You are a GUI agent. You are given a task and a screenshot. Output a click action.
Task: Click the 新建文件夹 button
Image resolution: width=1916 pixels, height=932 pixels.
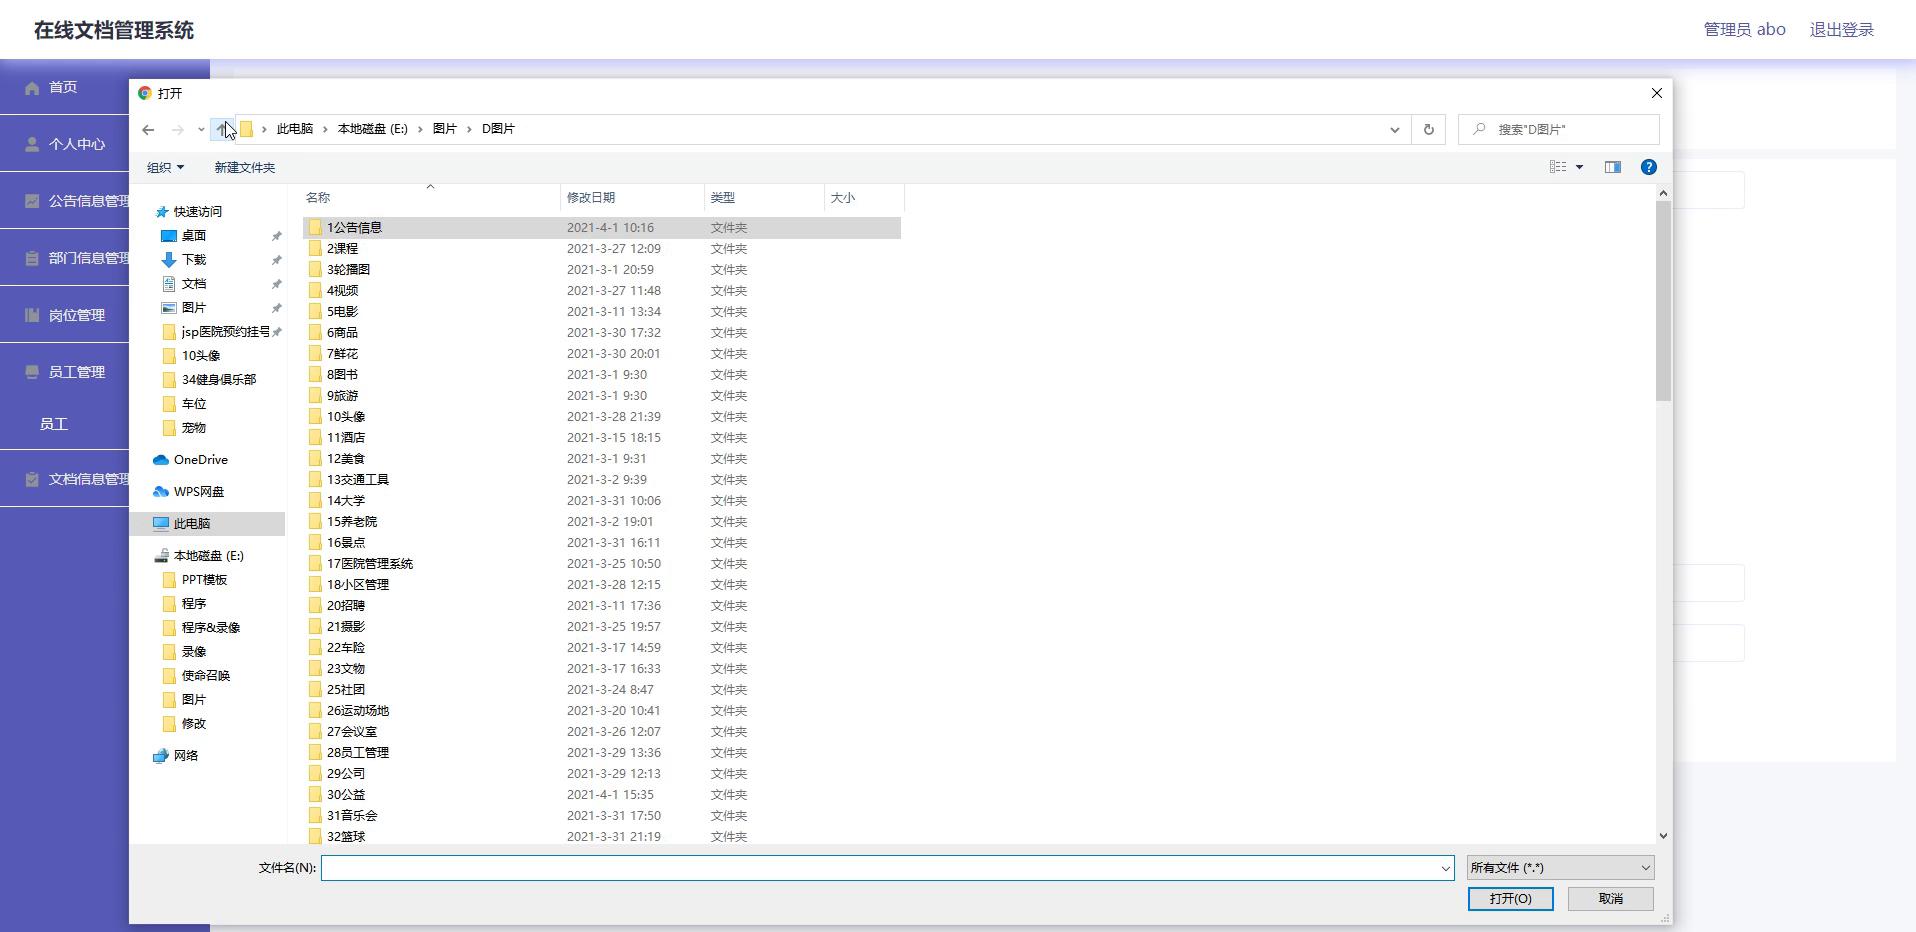click(244, 167)
